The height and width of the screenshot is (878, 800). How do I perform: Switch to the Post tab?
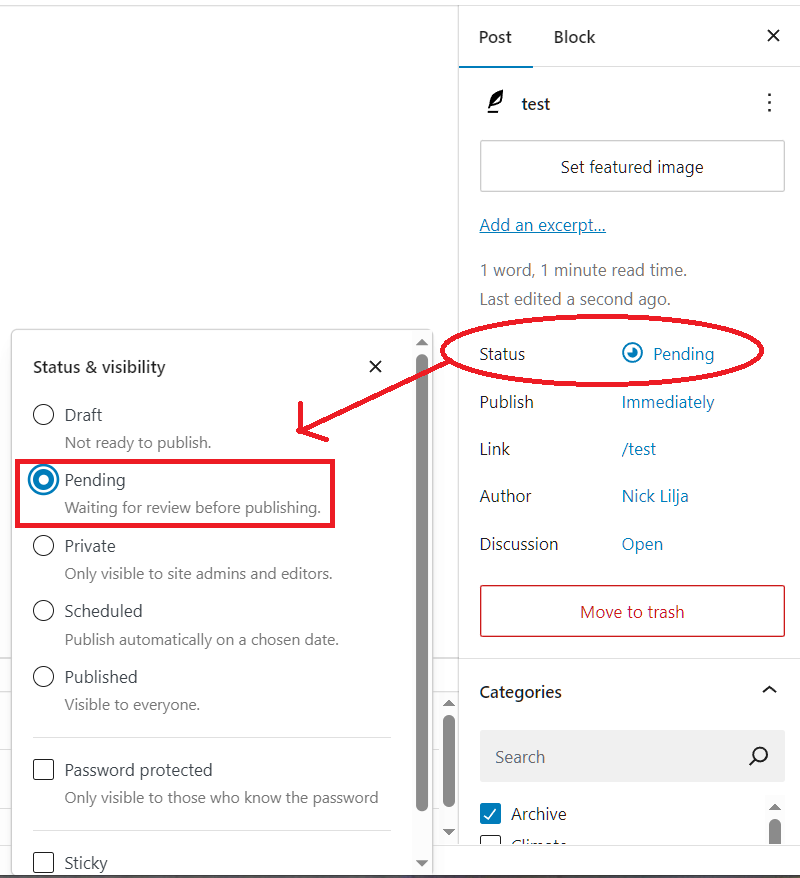495,37
